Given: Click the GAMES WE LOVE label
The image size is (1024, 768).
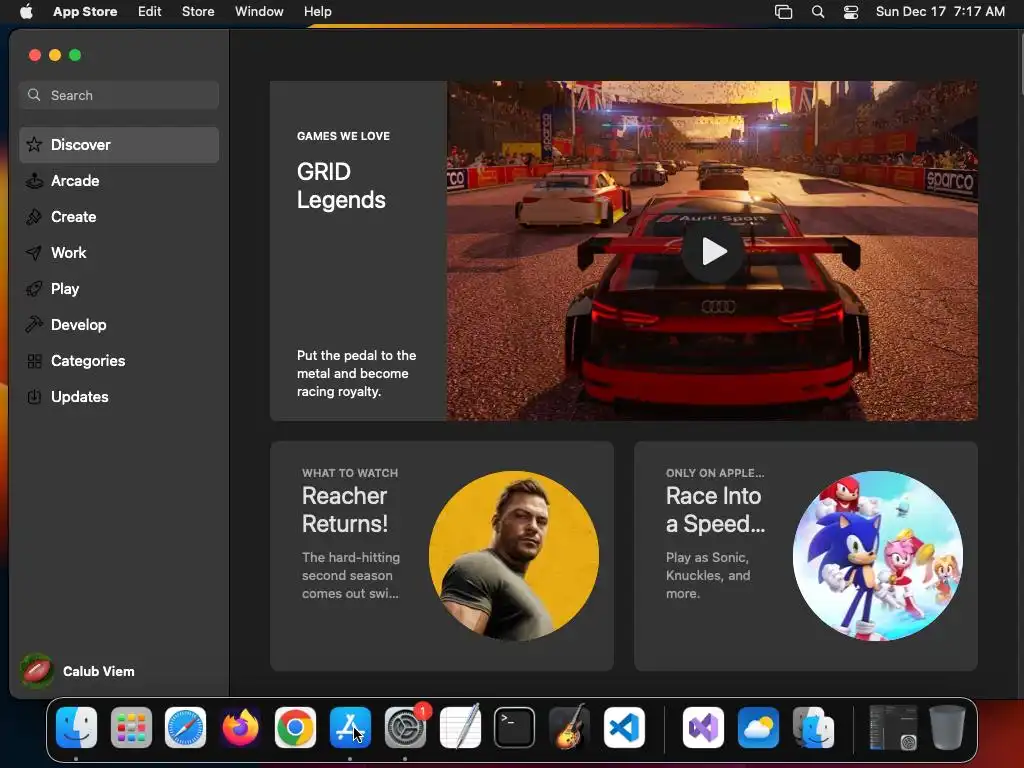Looking at the screenshot, I should (x=343, y=136).
